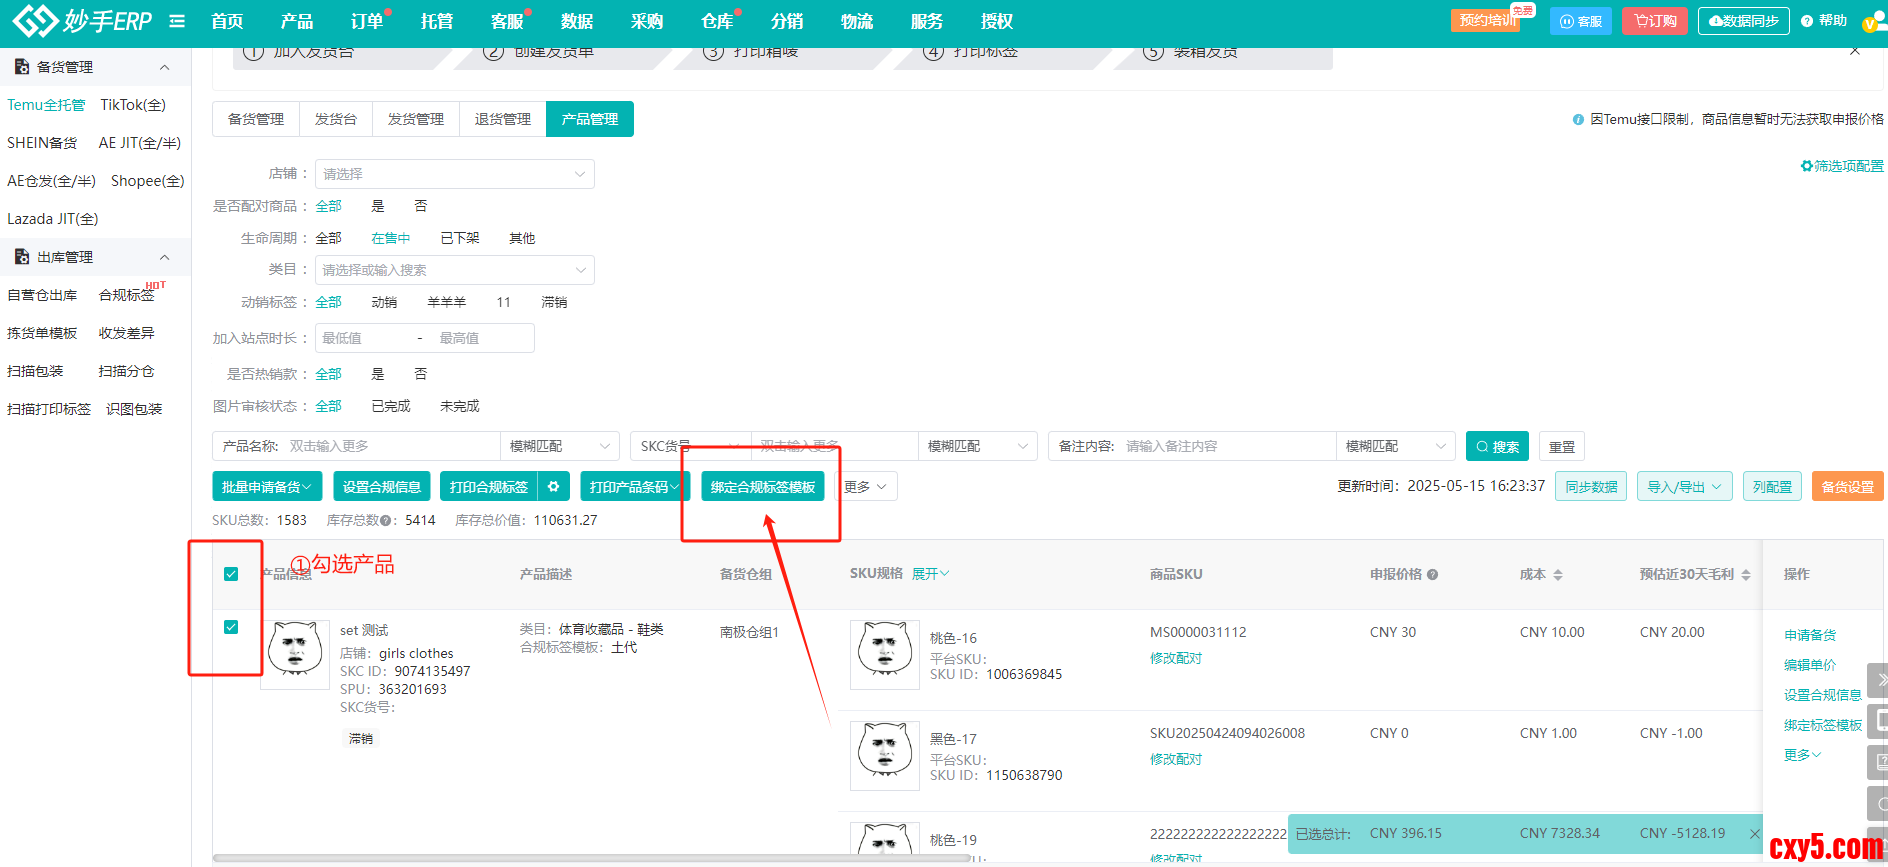
Task: Expand the 导入/导出 dropdown
Action: click(x=1684, y=487)
